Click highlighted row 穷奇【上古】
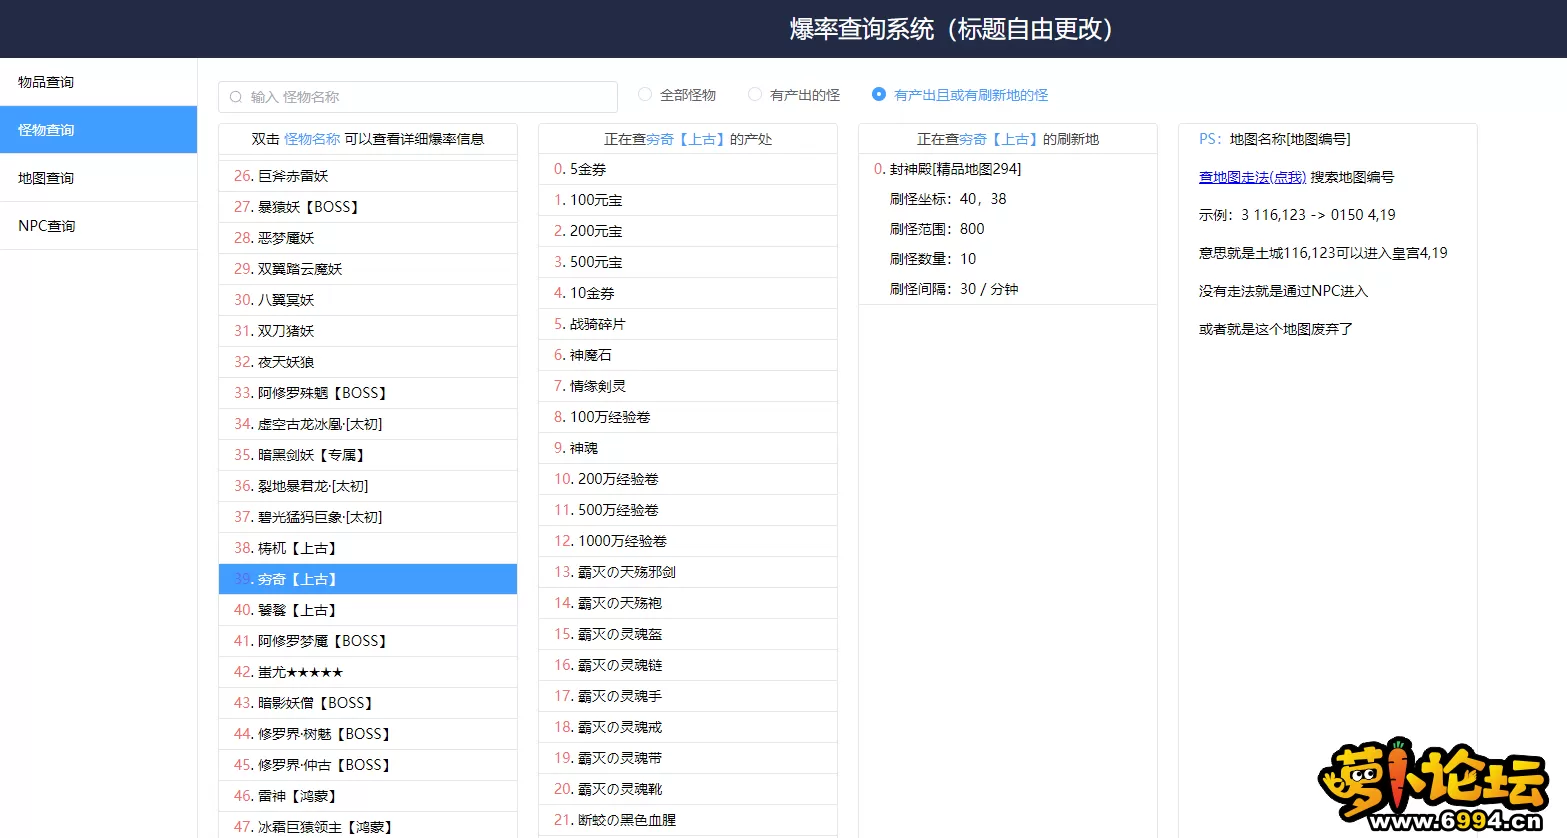Screen dimensions: 1567x838 coord(368,579)
